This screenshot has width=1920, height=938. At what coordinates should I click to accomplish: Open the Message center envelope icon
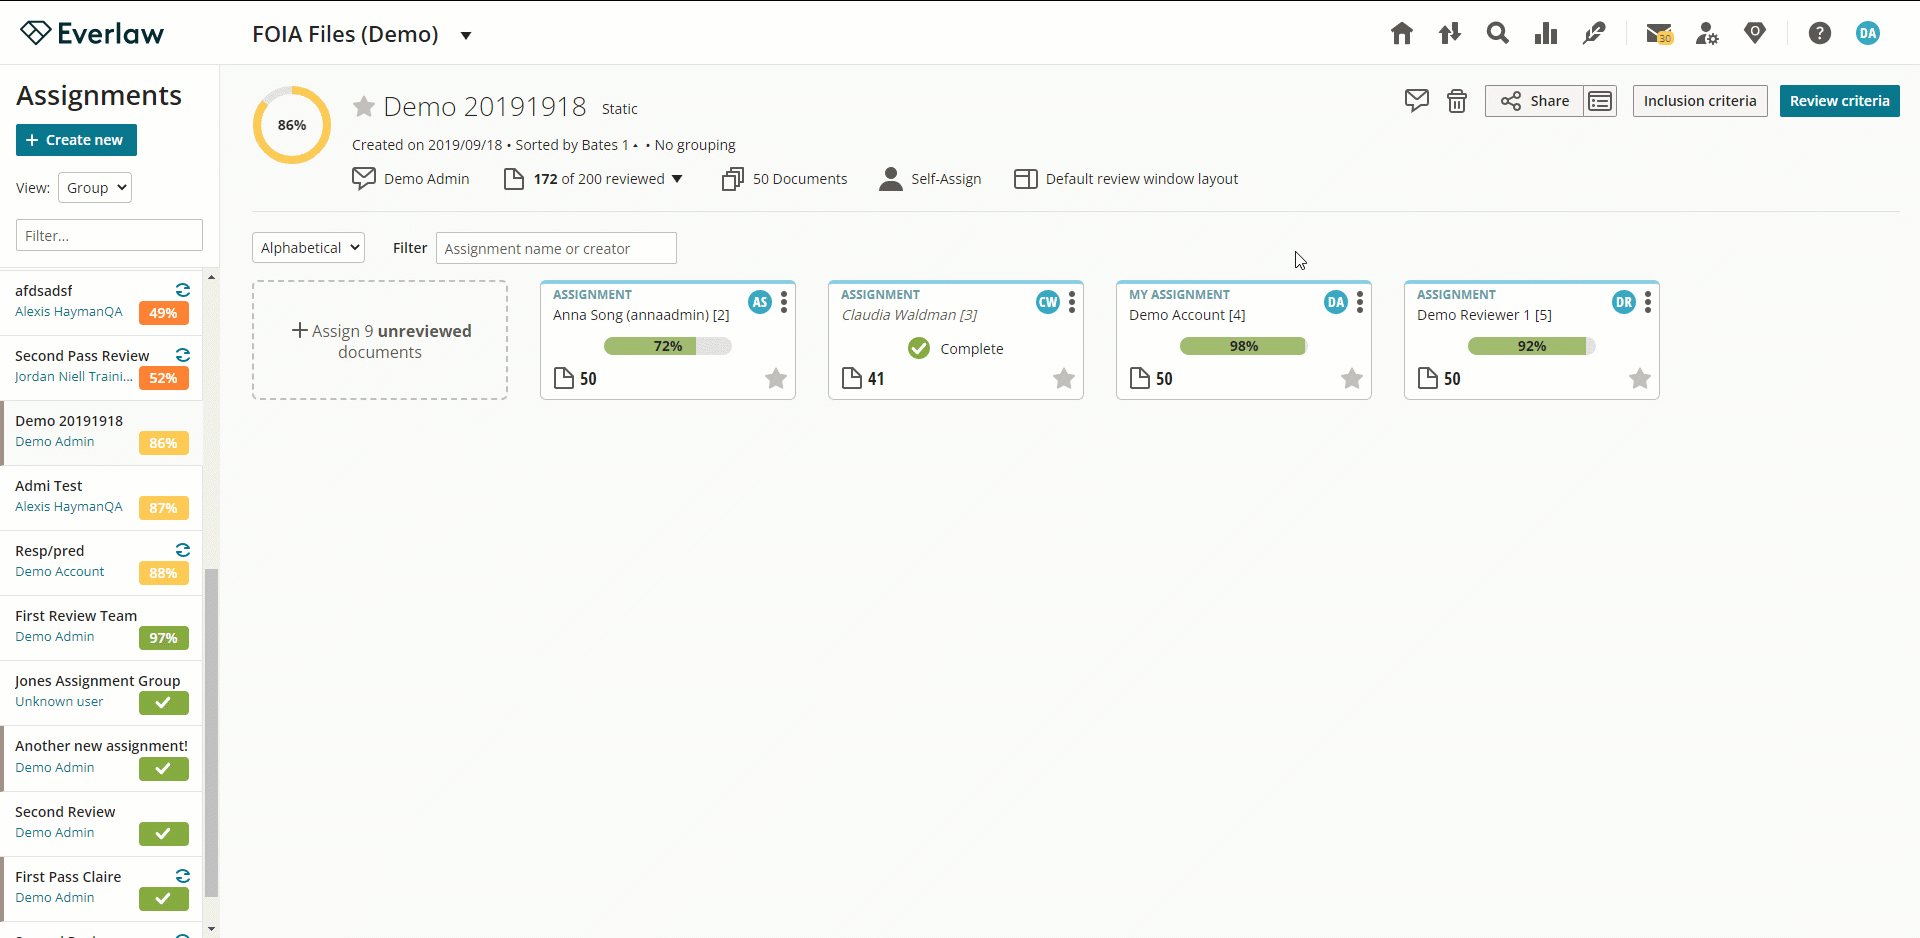pos(1659,34)
